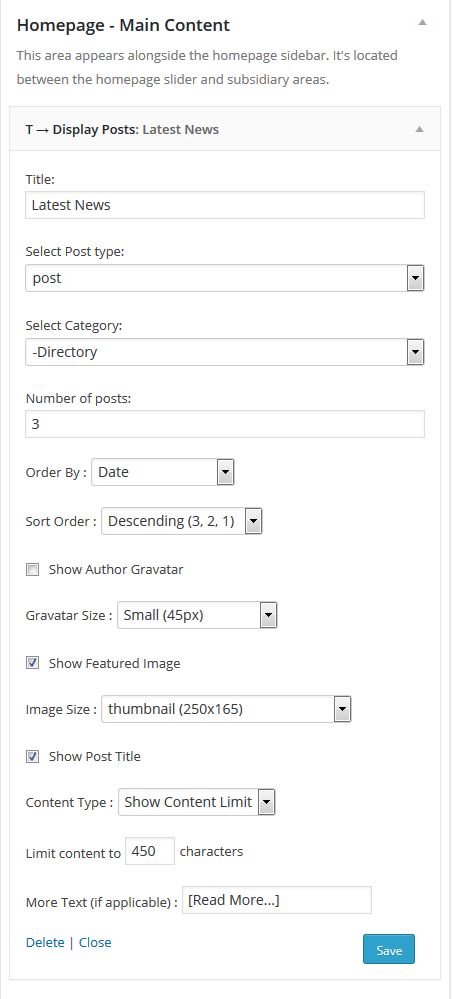Image resolution: width=452 pixels, height=999 pixels.
Task: Uncheck Show Featured Image
Action: (33, 663)
